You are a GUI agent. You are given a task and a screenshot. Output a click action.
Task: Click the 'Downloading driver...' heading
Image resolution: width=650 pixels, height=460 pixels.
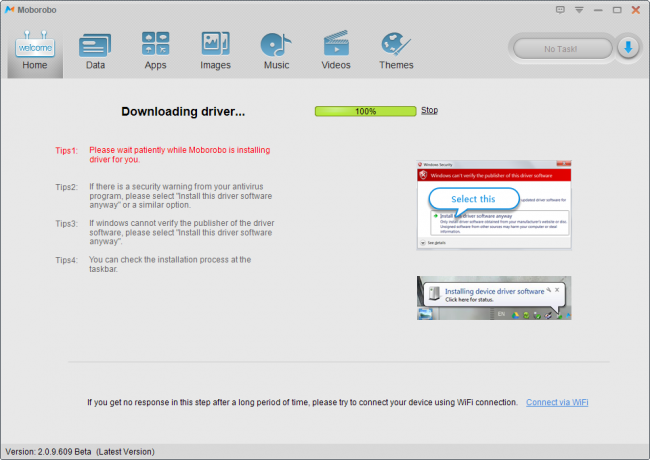(183, 111)
